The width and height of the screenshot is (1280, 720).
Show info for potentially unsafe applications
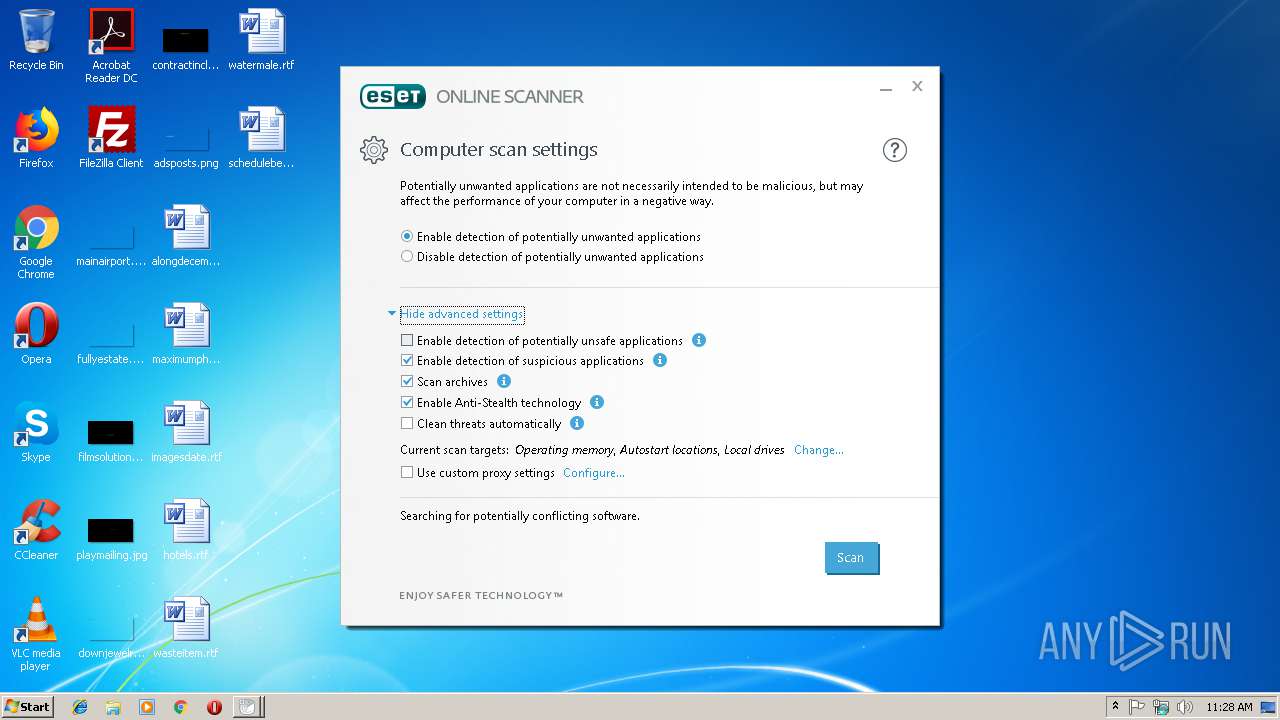coord(699,340)
